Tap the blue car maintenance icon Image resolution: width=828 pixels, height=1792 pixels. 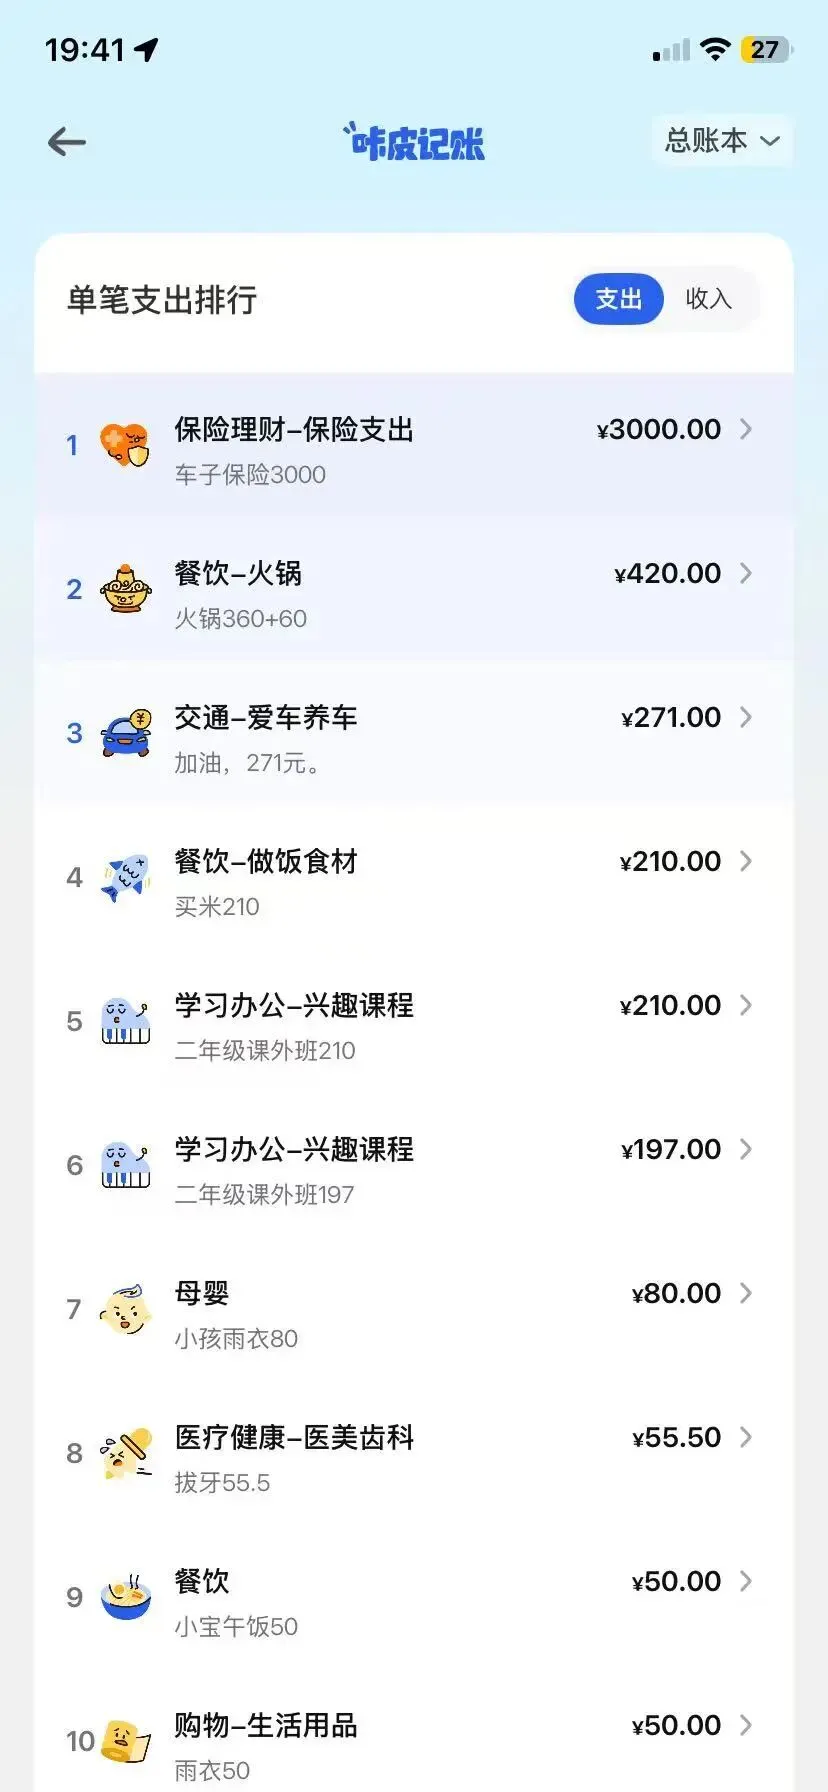(x=125, y=733)
